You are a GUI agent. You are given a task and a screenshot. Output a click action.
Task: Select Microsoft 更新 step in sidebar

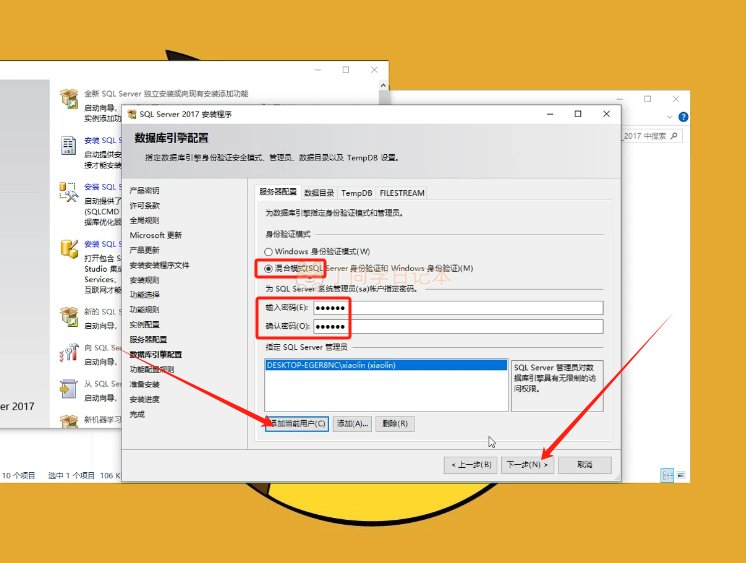[156, 235]
